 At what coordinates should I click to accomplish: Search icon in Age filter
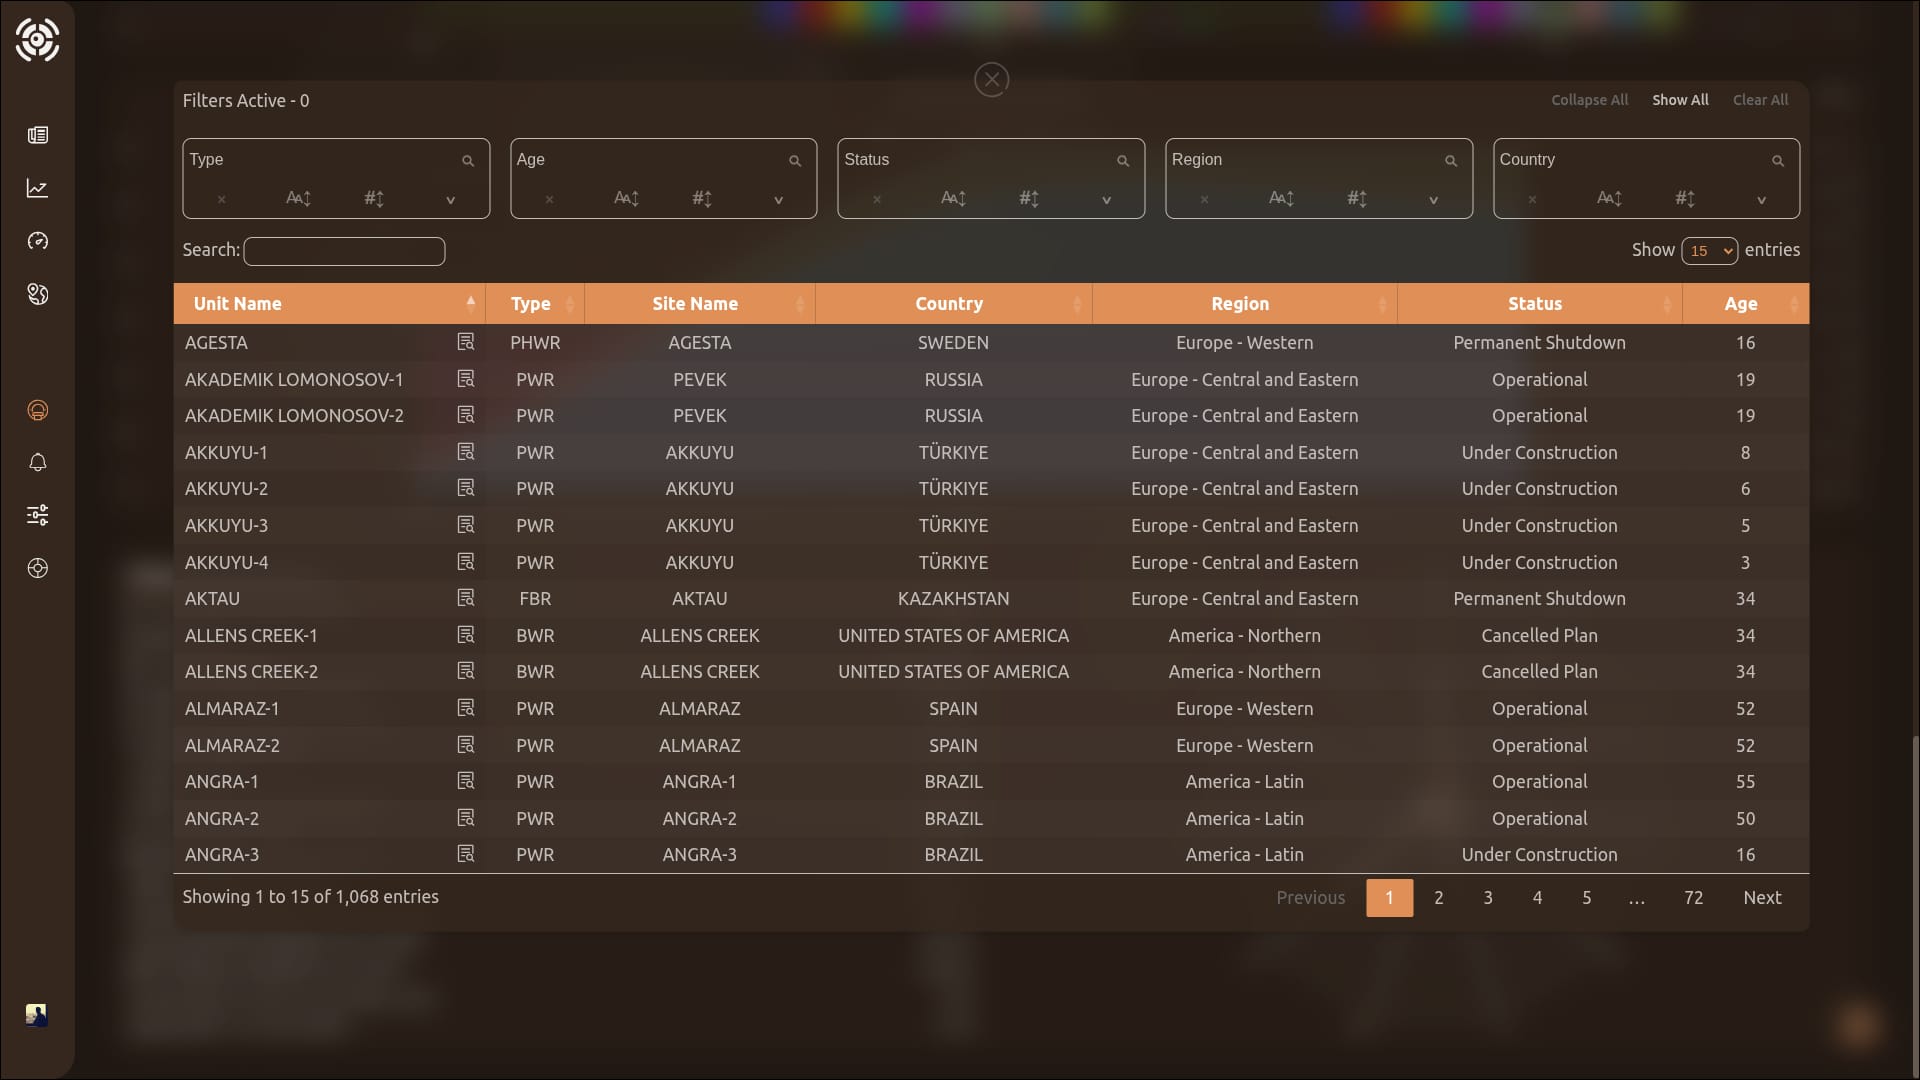[x=795, y=160]
